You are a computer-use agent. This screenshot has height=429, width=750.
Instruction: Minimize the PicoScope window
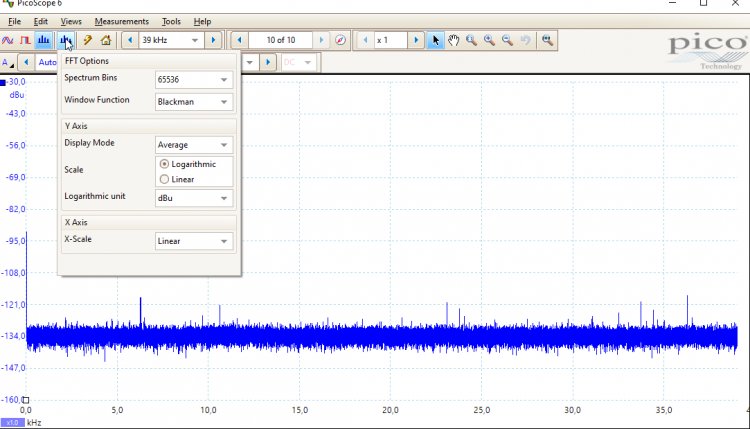[x=673, y=3]
